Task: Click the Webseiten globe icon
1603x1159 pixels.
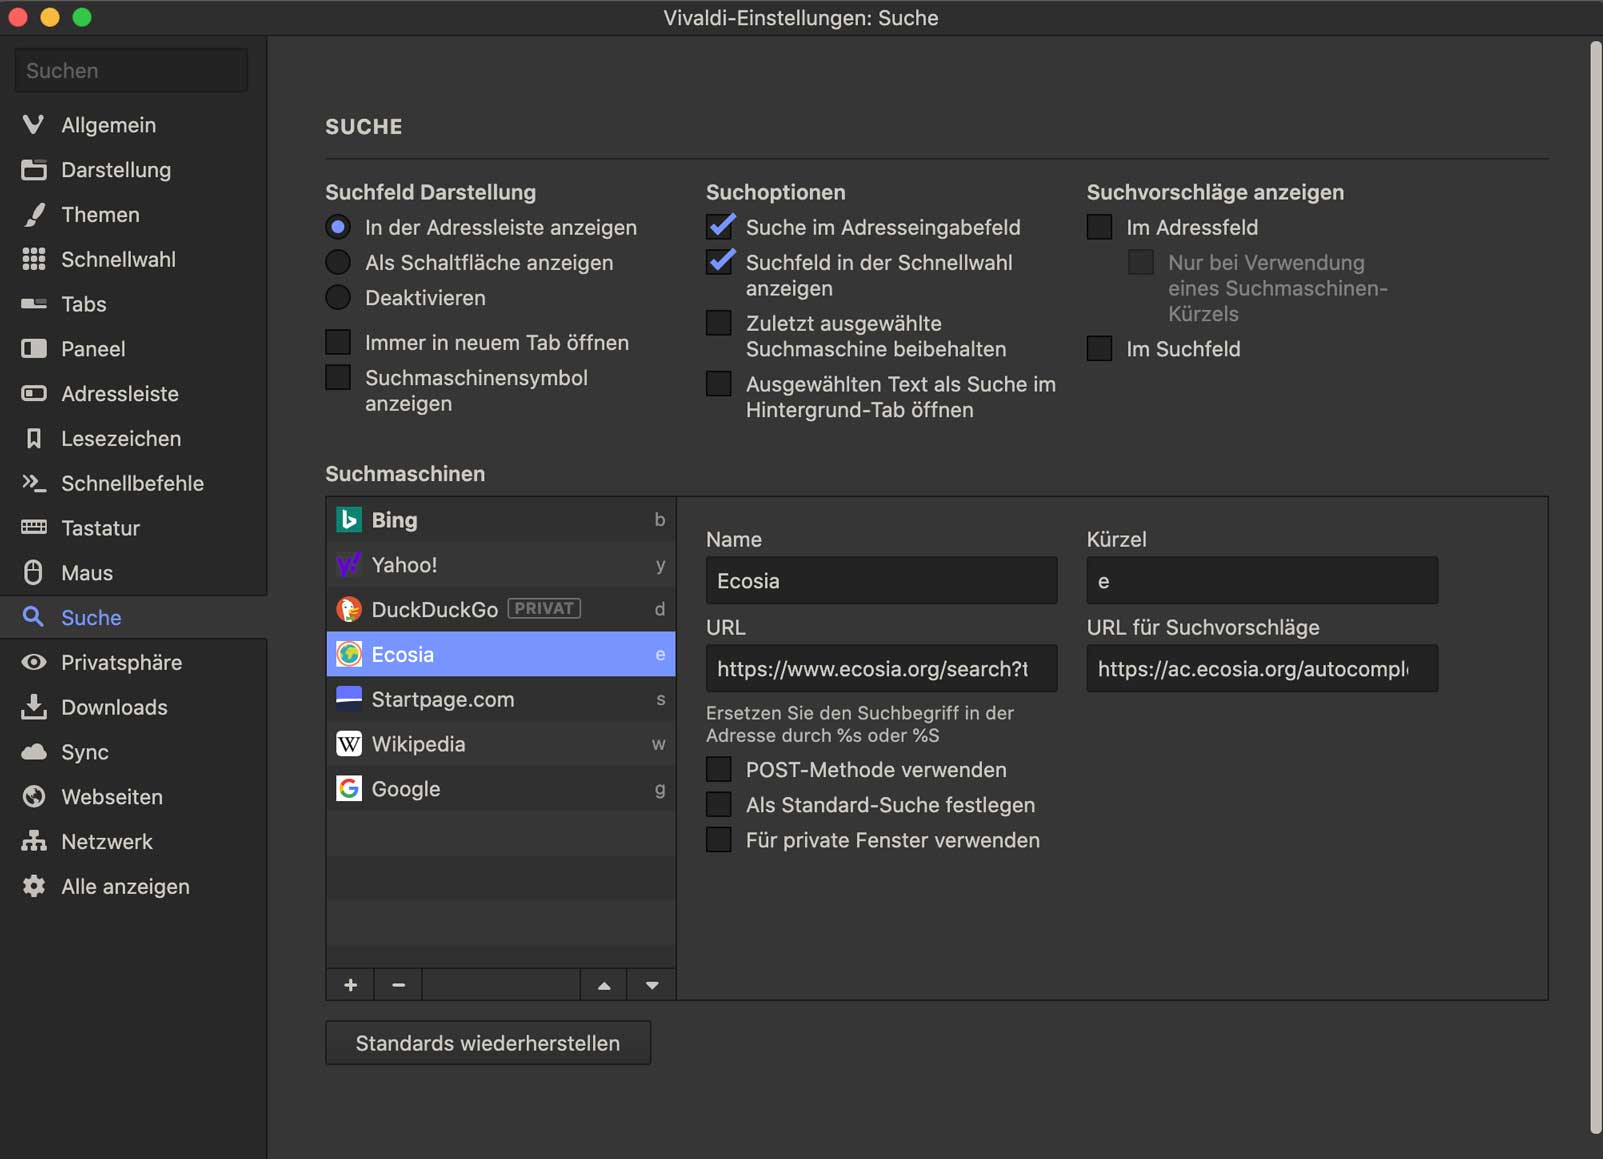Action: 33,796
